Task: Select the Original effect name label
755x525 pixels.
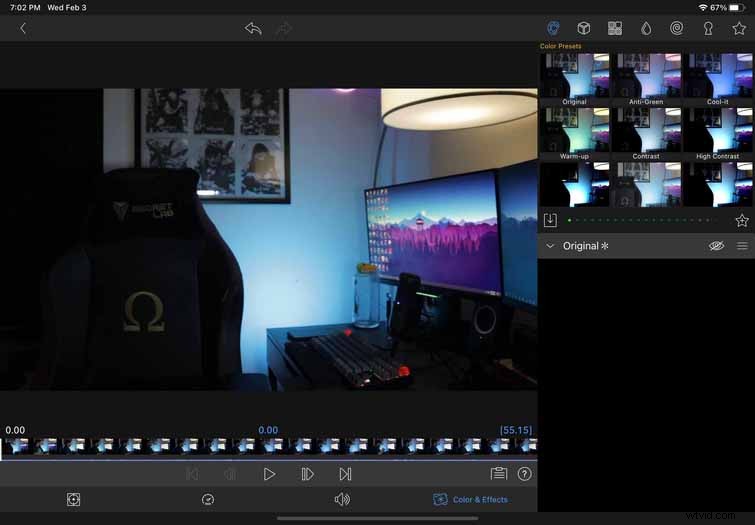Action: (x=586, y=246)
